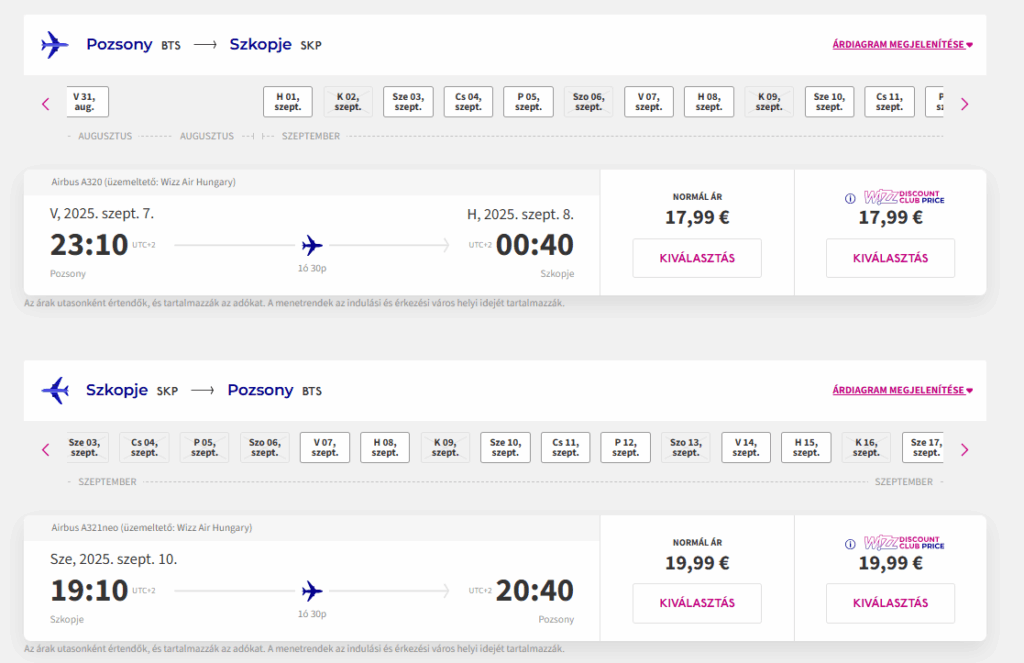Select normal price 17,99 € Kiválasztás button
This screenshot has width=1024, height=663.
click(697, 258)
